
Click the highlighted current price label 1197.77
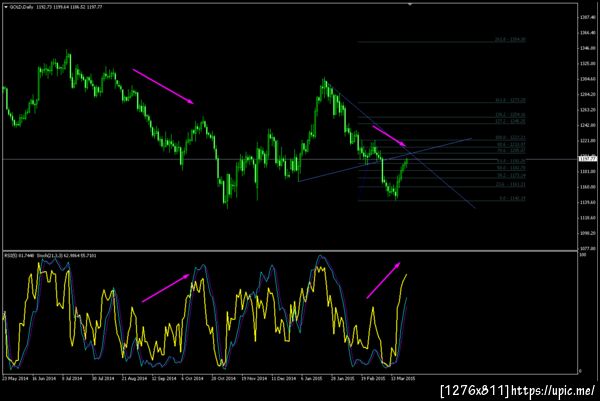pyautogui.click(x=588, y=159)
